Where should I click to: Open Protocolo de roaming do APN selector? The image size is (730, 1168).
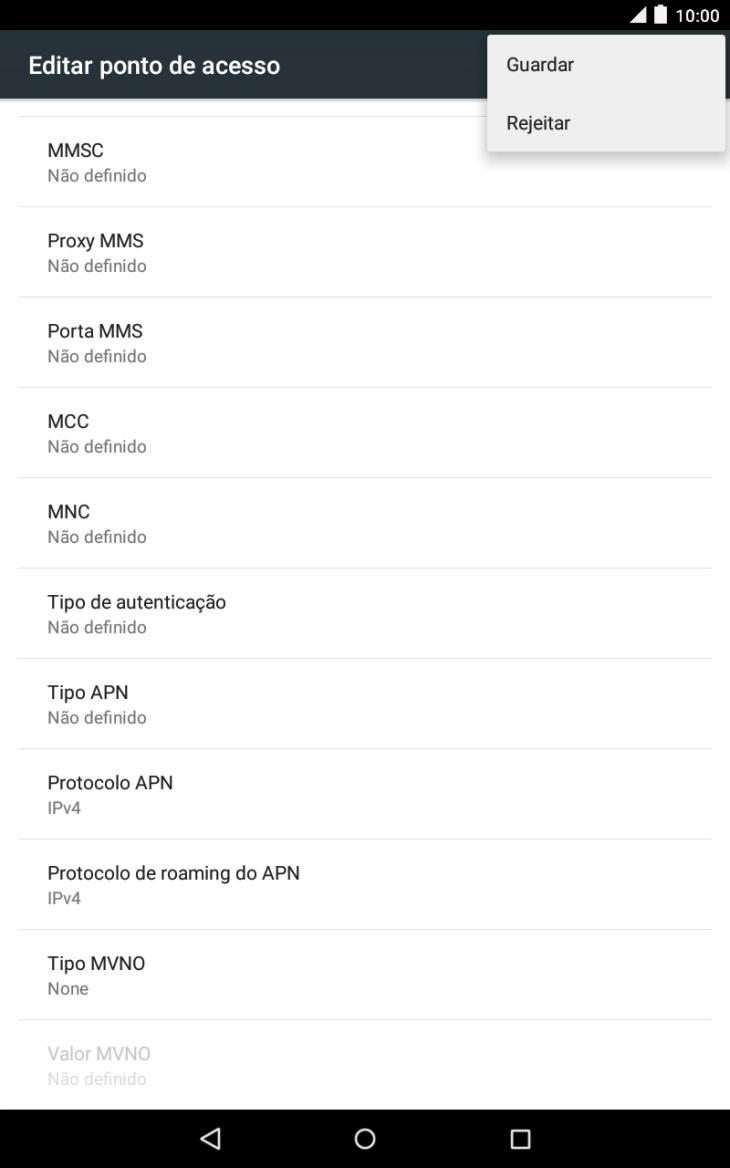(365, 884)
